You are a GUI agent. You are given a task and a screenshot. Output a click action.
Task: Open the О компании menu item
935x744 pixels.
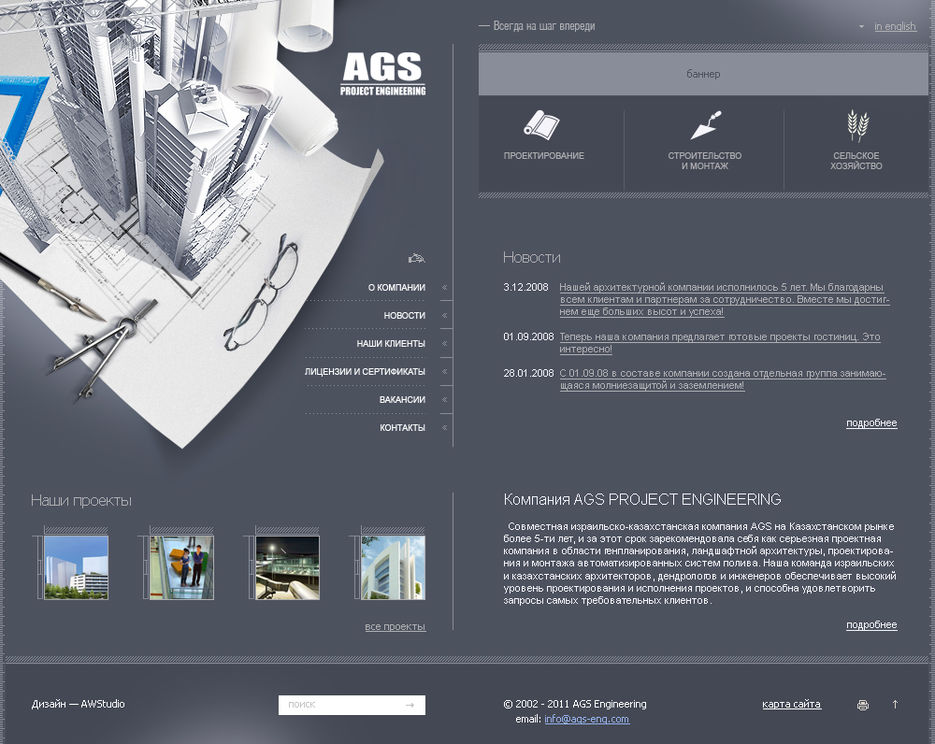(x=397, y=287)
